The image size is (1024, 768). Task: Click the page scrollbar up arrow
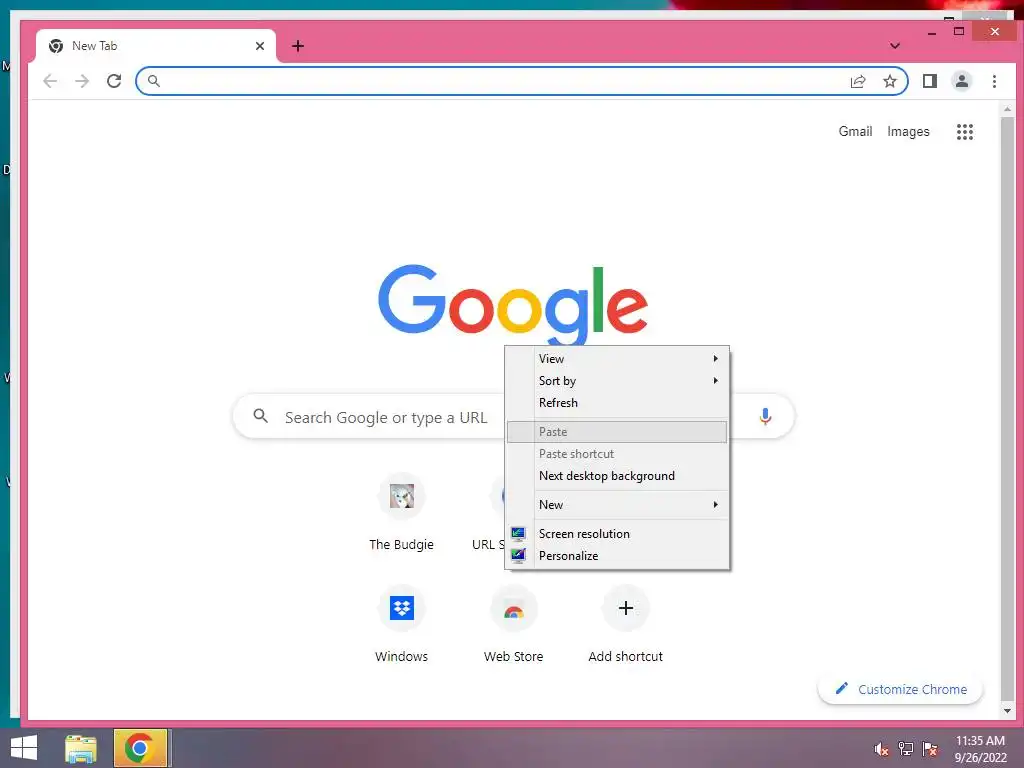1007,109
